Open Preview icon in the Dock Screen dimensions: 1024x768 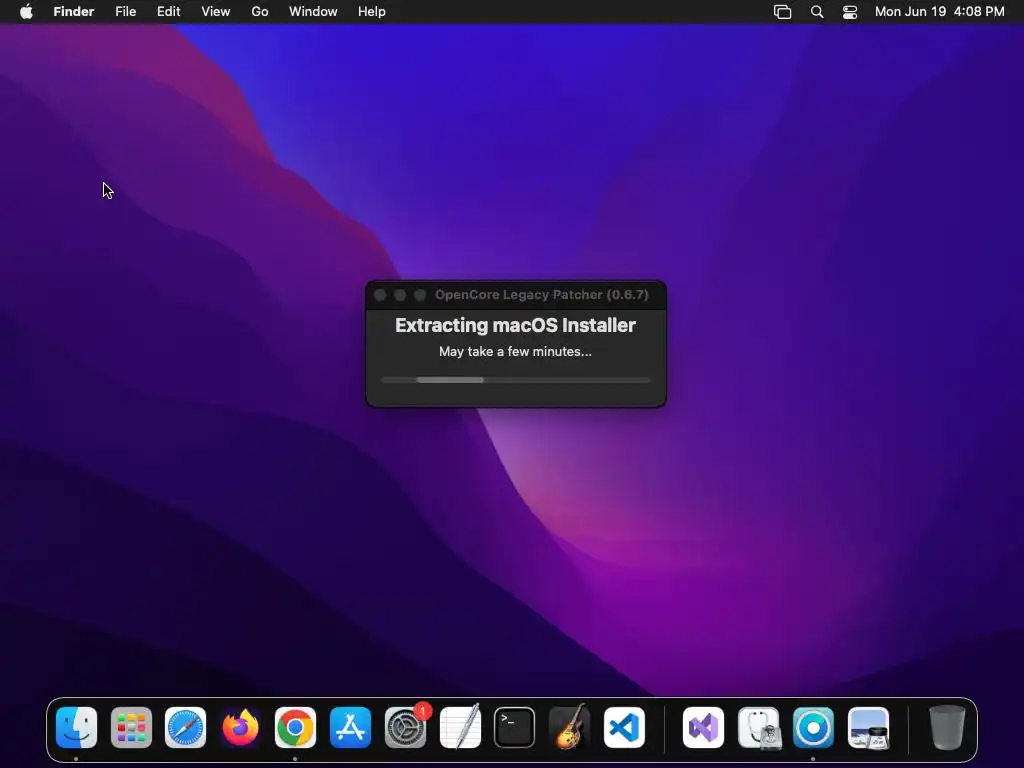tap(868, 728)
